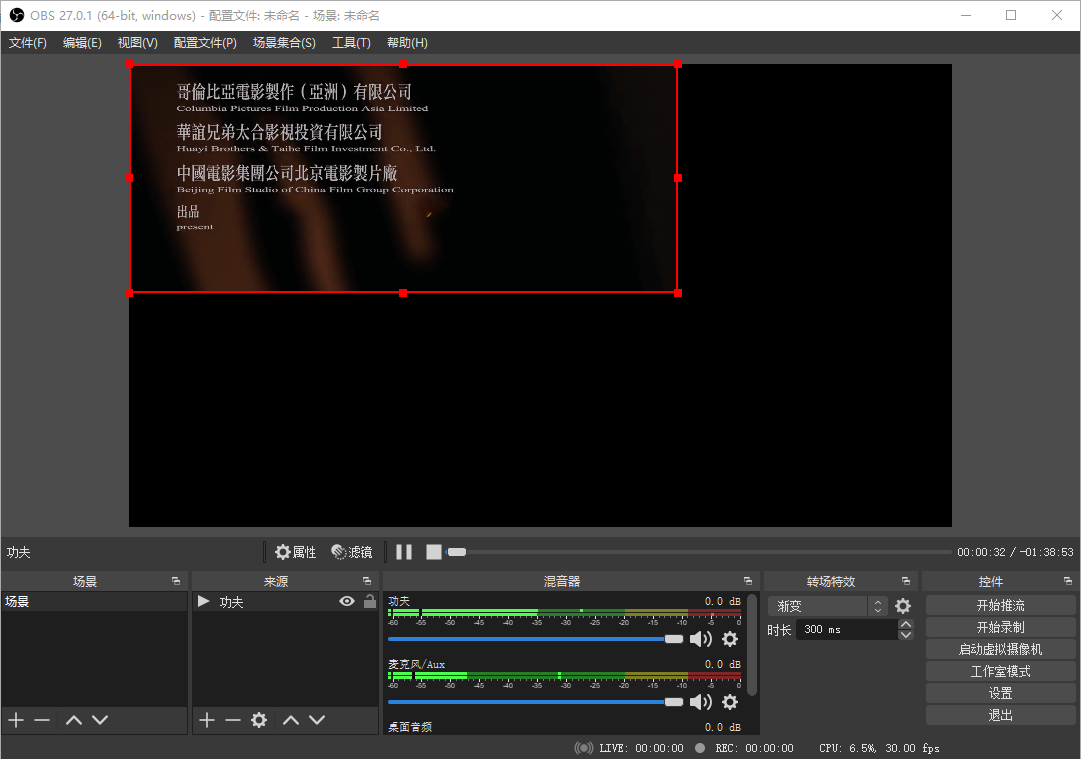Viewport: 1081px width, 759px height.
Task: Adjust 麦克风/Aux volume slider
Action: pos(536,702)
